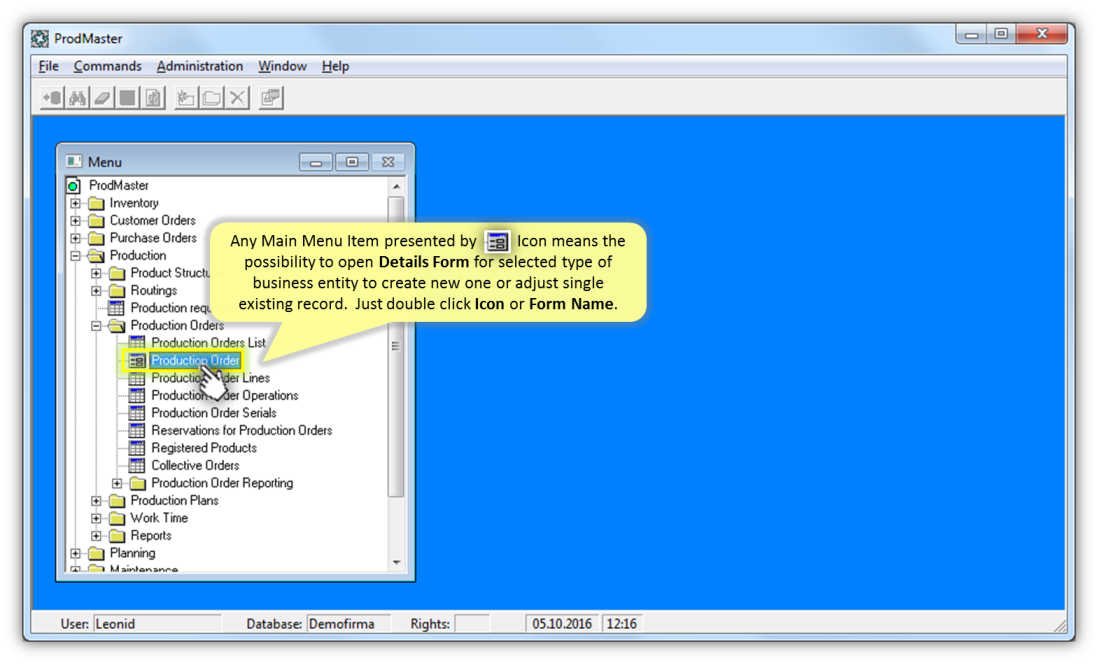Click the eraser toolbar icon

click(102, 98)
